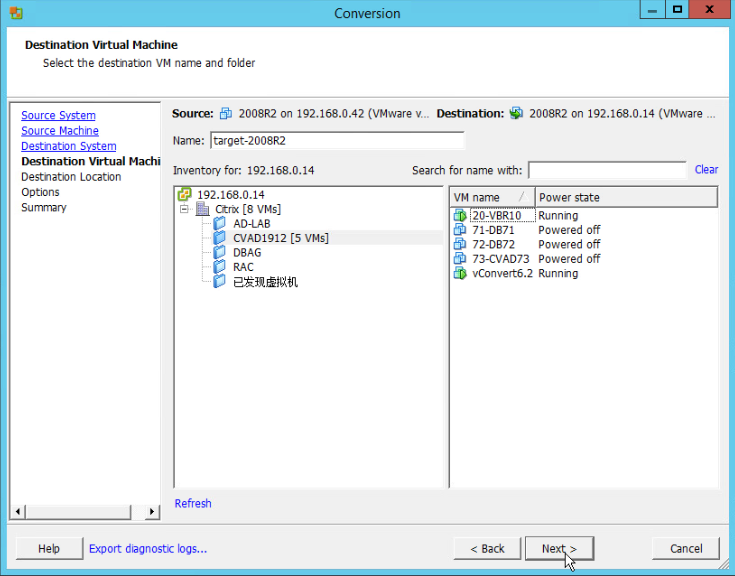This screenshot has height=576, width=735.
Task: Click the RAC folder icon
Action: click(219, 267)
